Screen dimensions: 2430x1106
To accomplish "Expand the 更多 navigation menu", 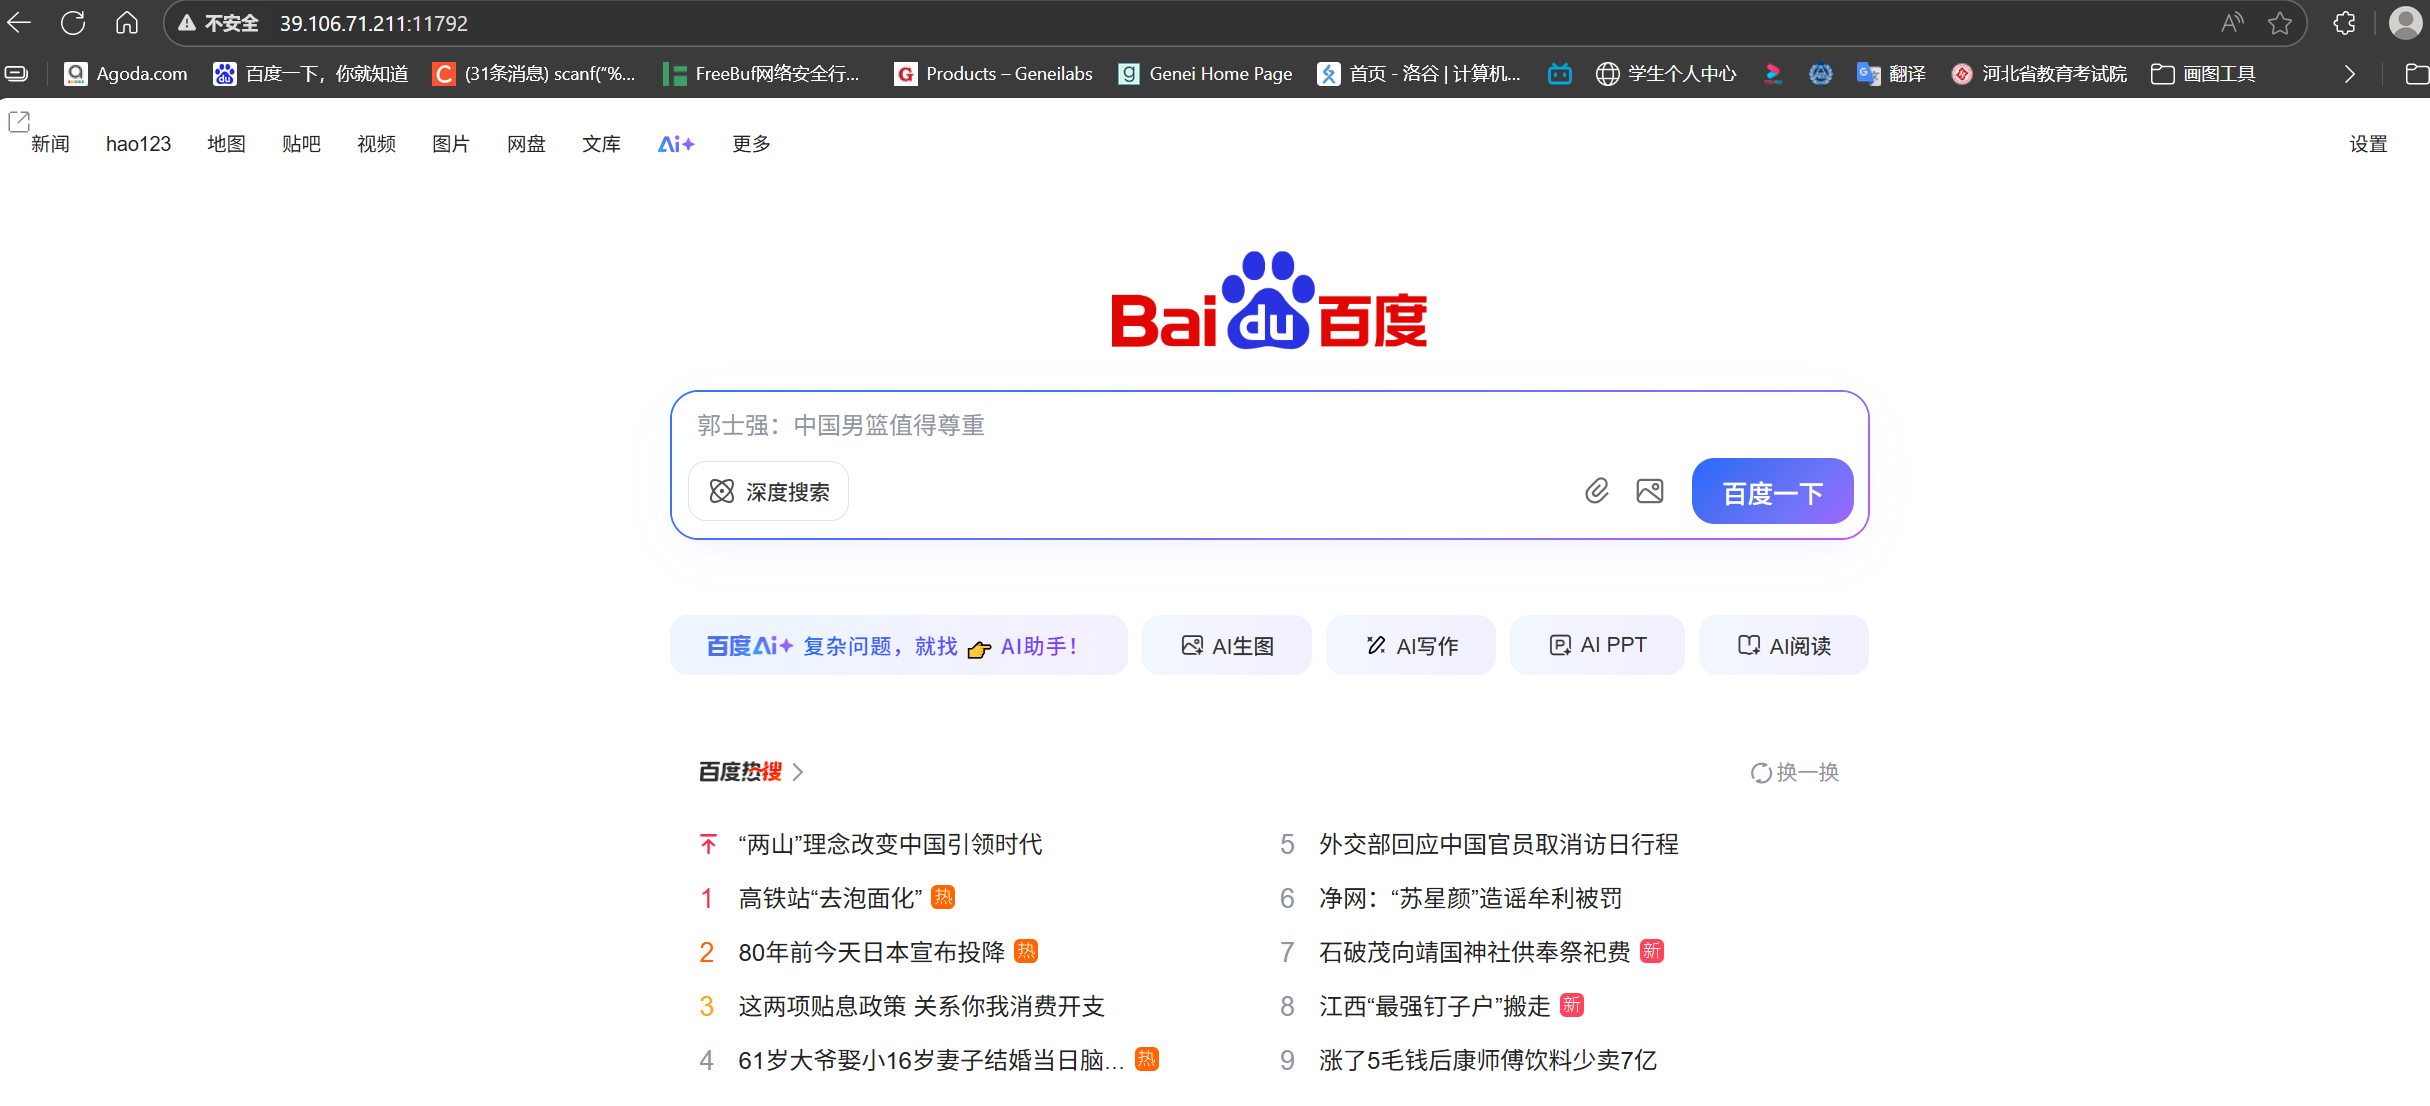I will point(751,144).
